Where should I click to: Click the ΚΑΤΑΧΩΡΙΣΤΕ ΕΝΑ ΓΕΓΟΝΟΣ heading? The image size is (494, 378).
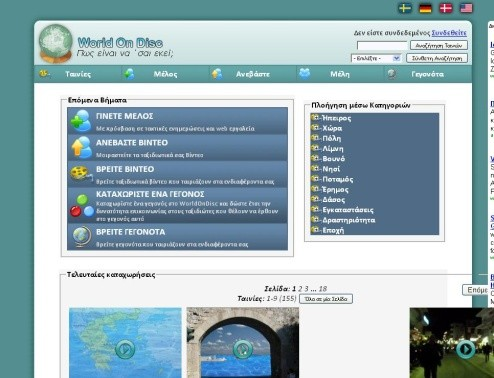150,194
